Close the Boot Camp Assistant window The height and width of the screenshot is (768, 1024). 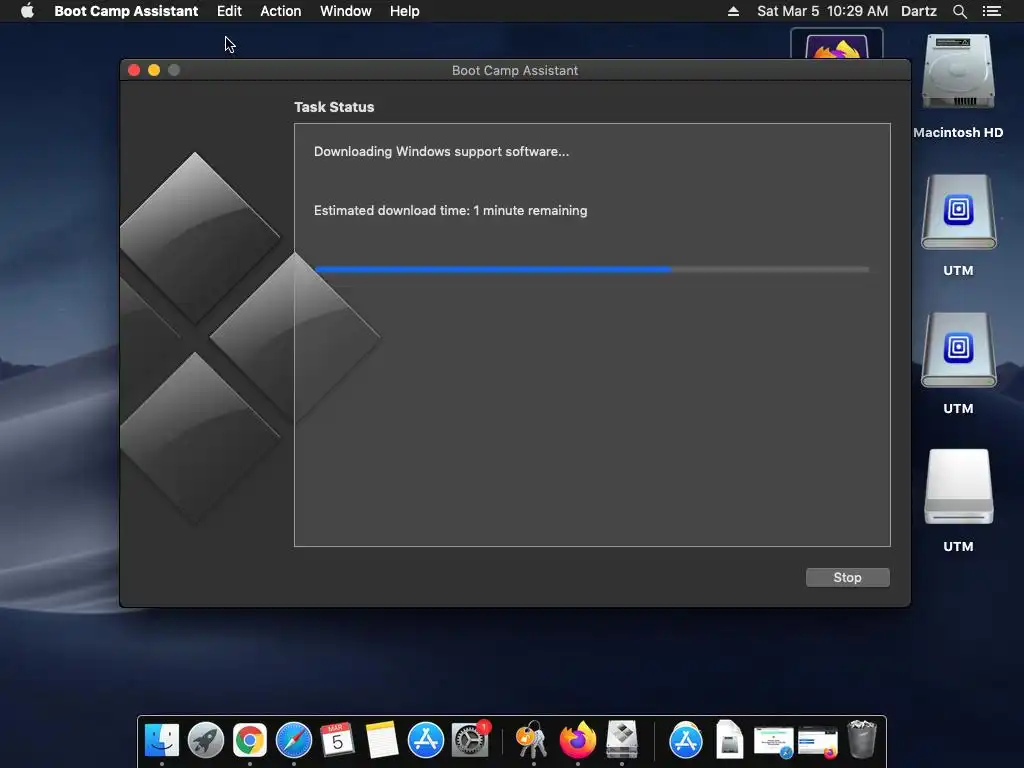134,70
